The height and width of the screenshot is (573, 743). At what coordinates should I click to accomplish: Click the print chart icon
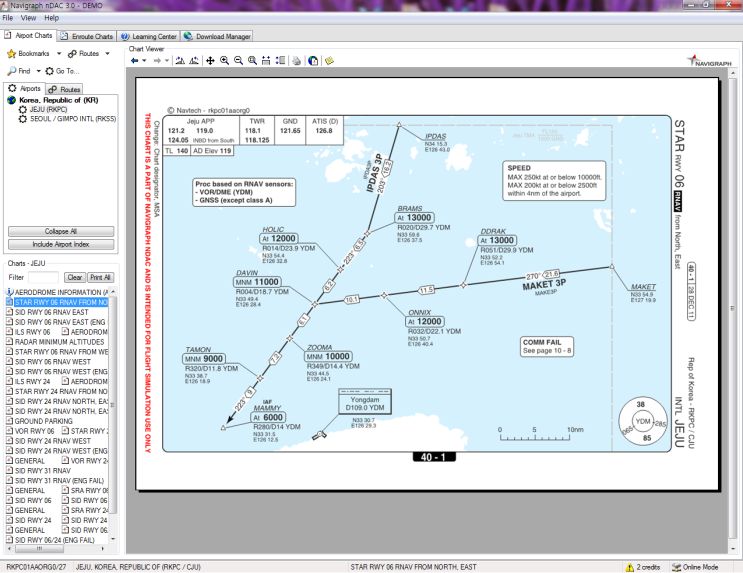point(296,61)
